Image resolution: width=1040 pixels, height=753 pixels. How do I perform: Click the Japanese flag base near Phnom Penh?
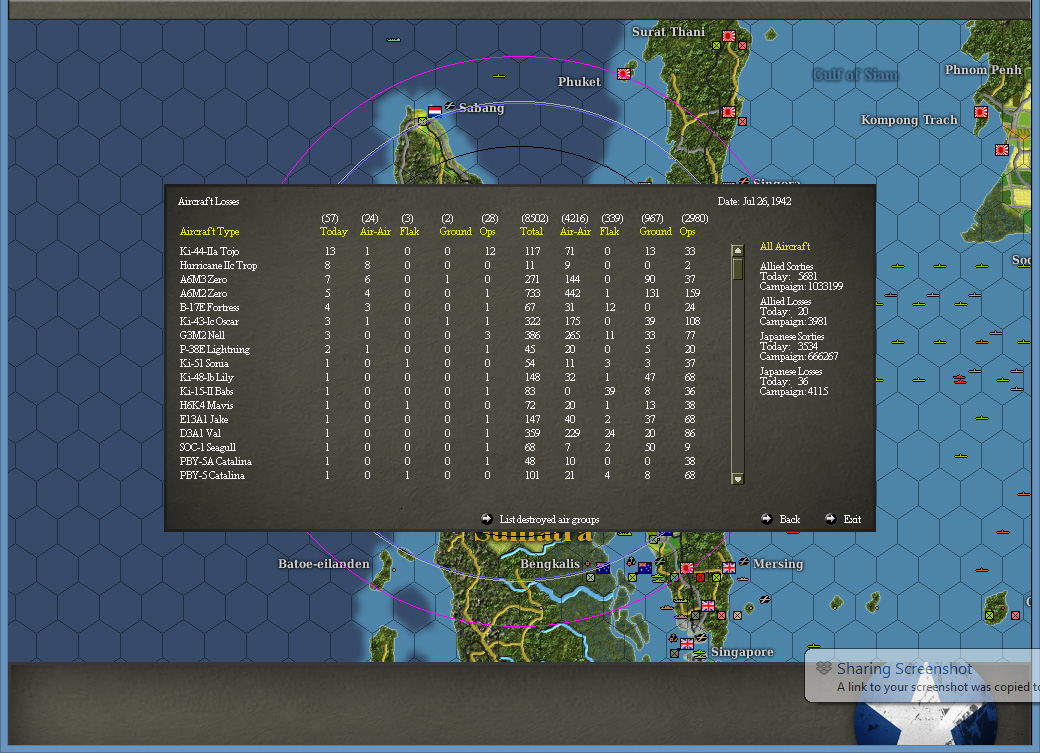point(1000,148)
